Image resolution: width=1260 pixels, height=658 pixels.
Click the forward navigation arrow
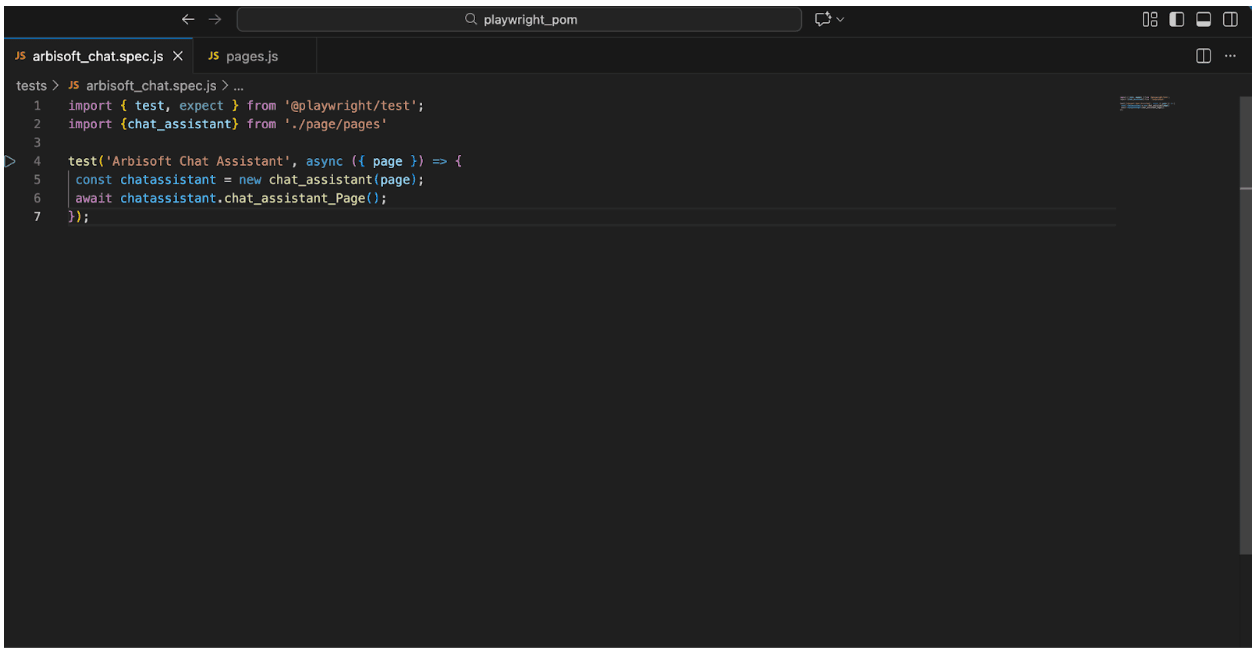pyautogui.click(x=214, y=18)
